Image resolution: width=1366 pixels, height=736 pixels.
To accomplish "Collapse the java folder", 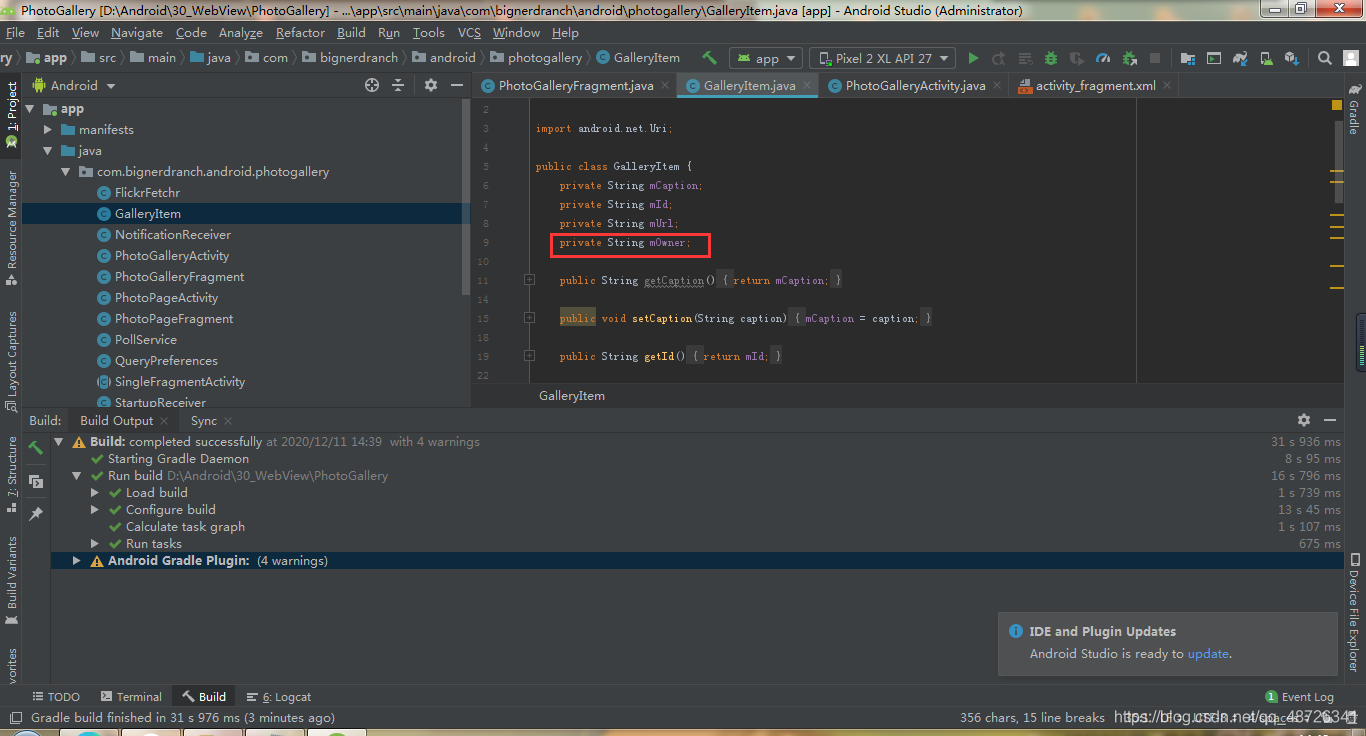I will point(48,151).
